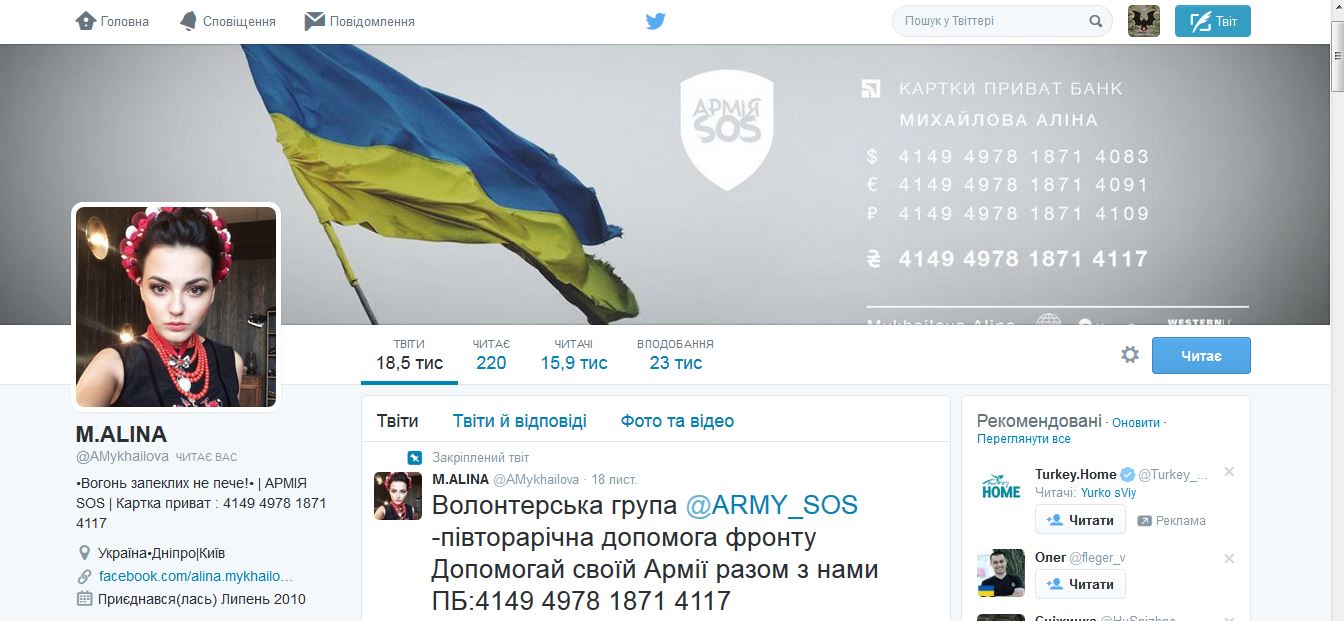Dismiss Олег recommendation
1344x621 pixels.
tap(1229, 558)
